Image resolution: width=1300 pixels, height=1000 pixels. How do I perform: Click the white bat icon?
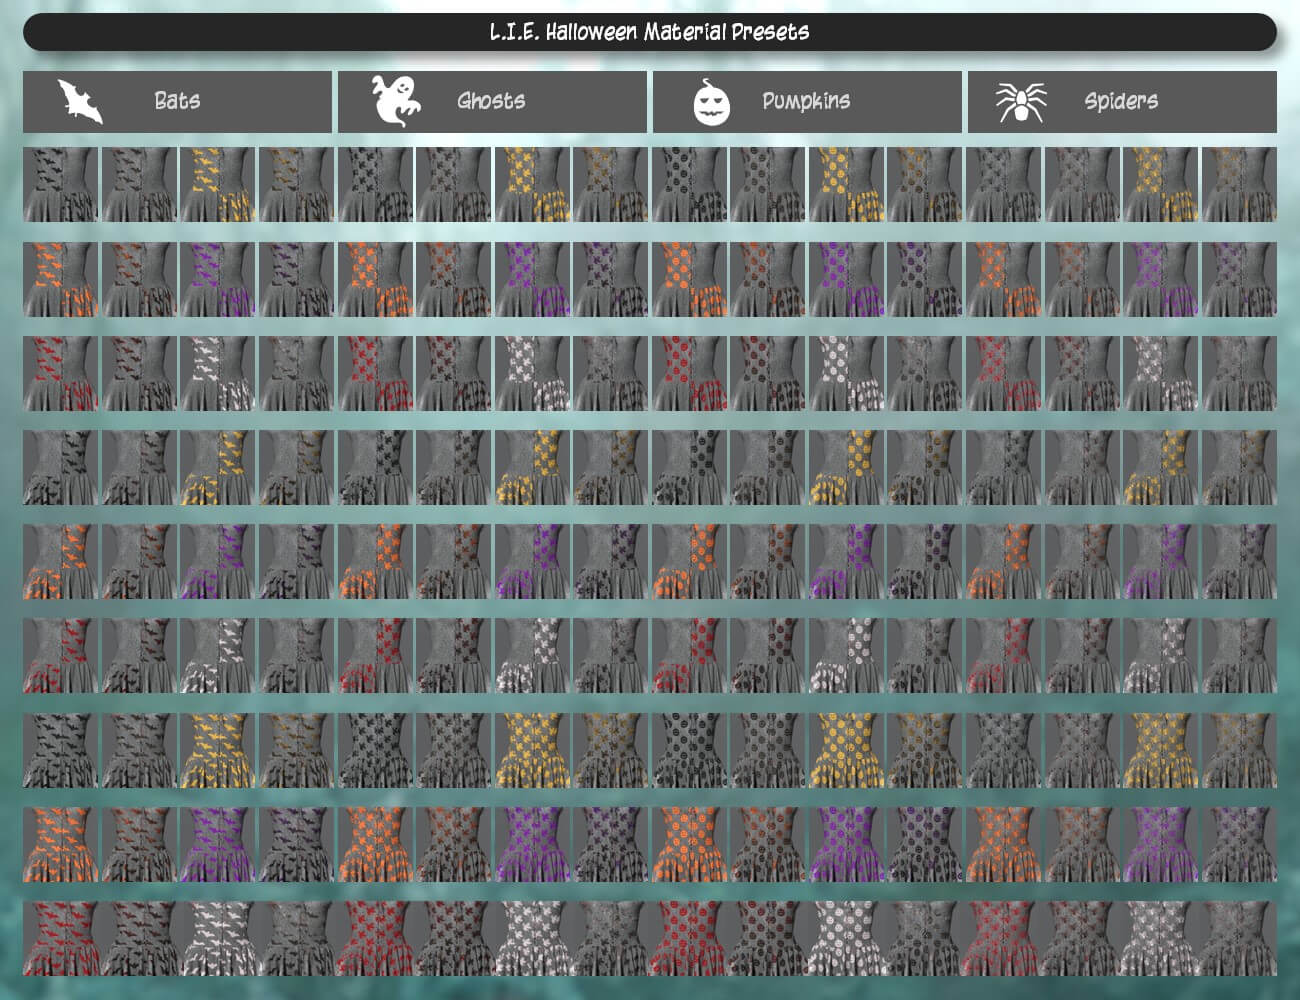click(x=80, y=102)
